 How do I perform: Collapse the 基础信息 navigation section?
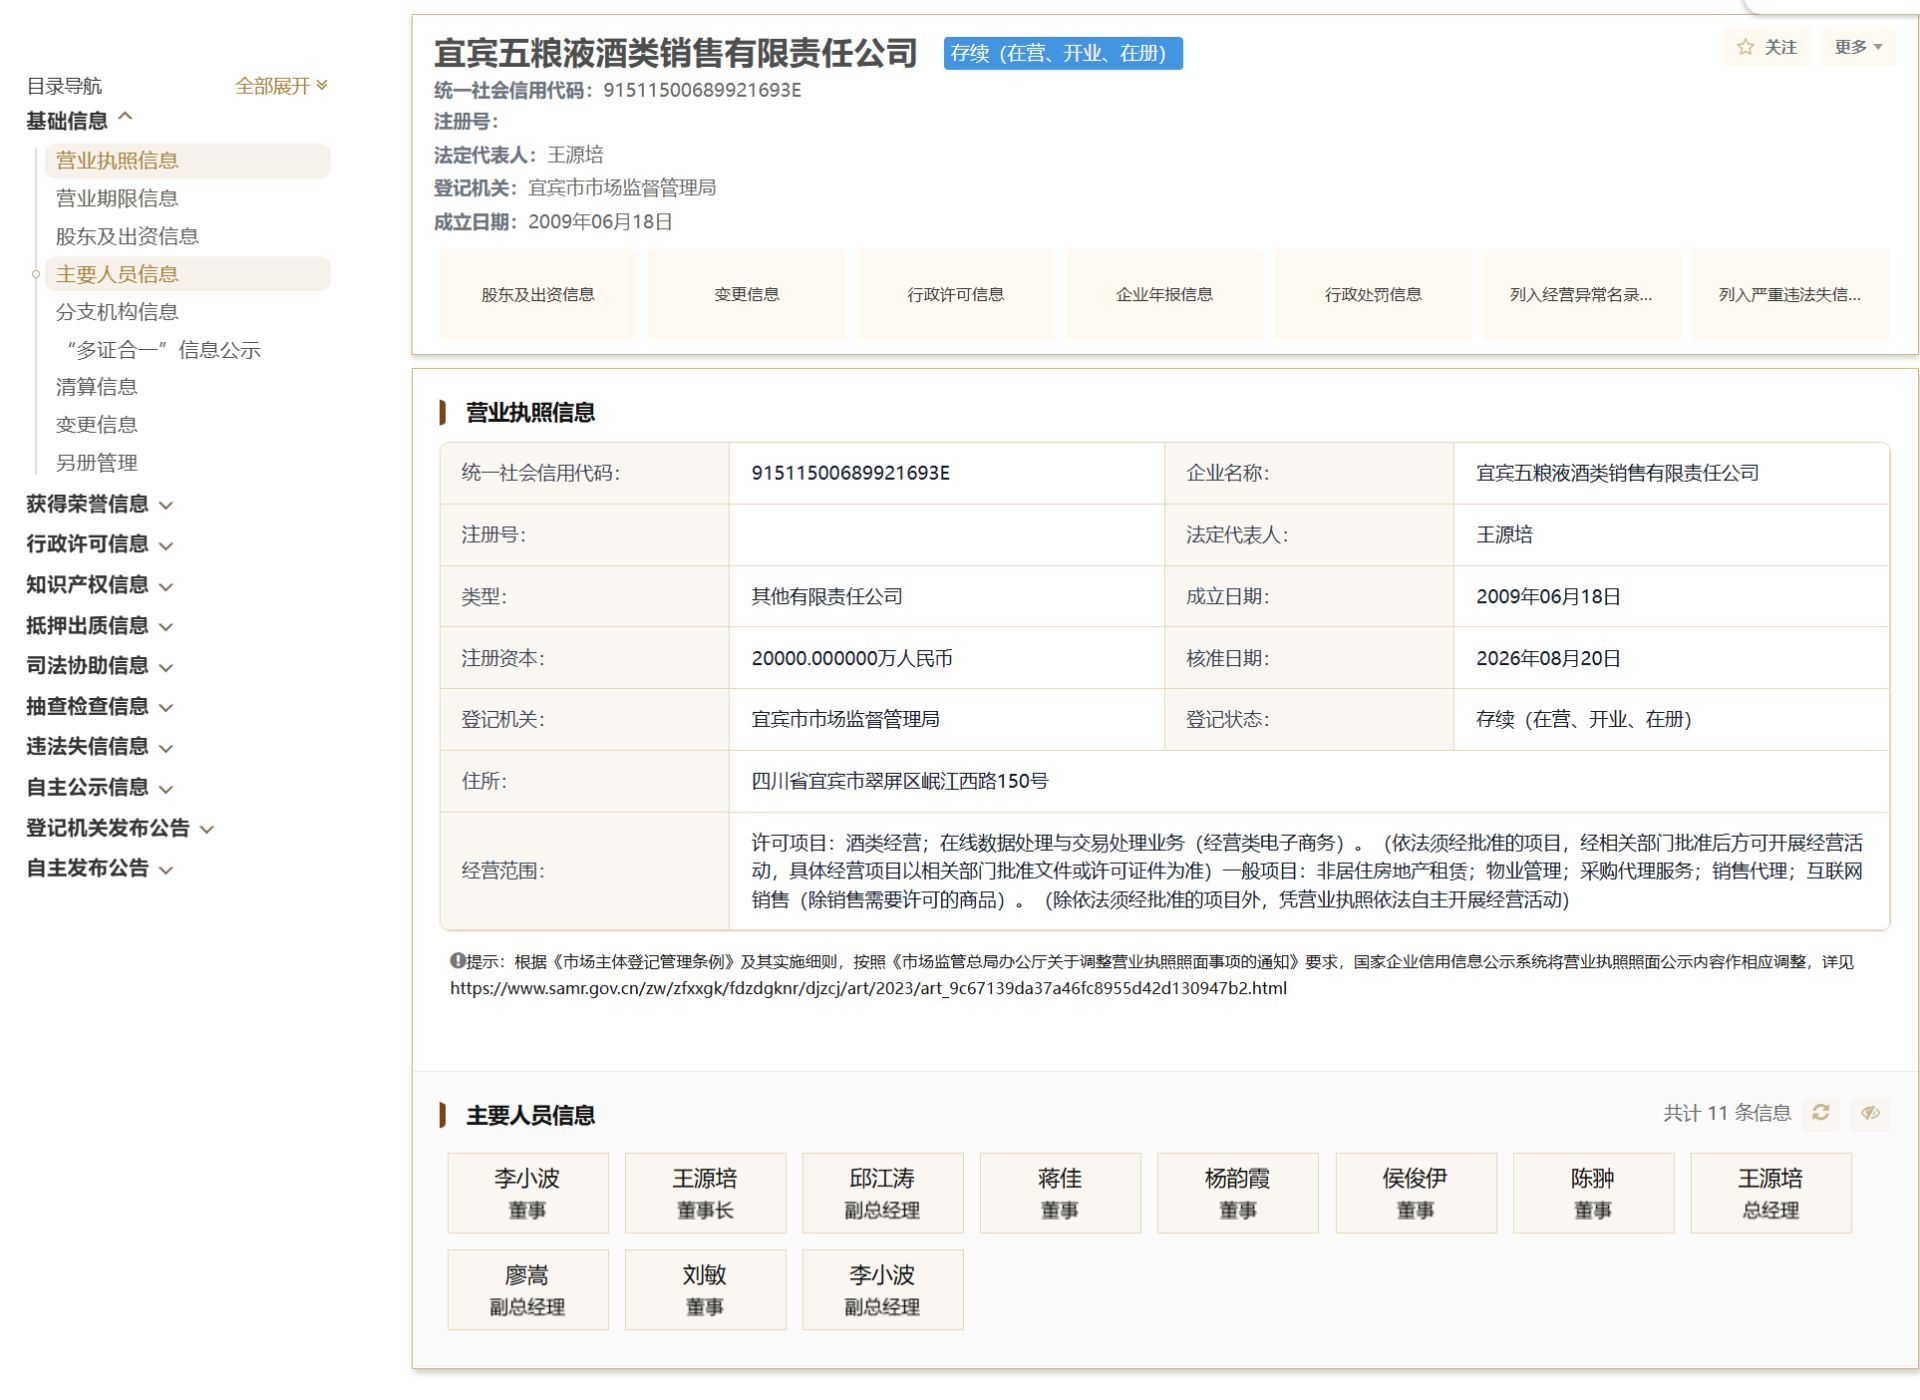click(79, 120)
